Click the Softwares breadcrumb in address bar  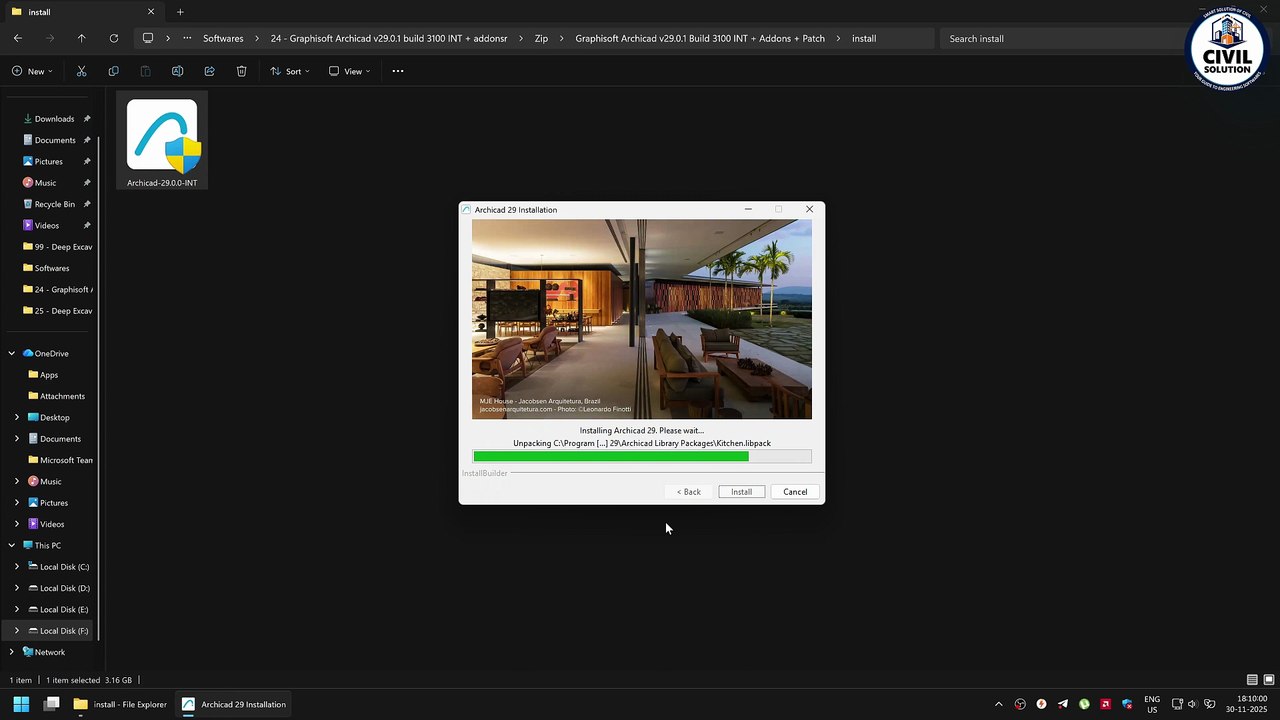(223, 38)
